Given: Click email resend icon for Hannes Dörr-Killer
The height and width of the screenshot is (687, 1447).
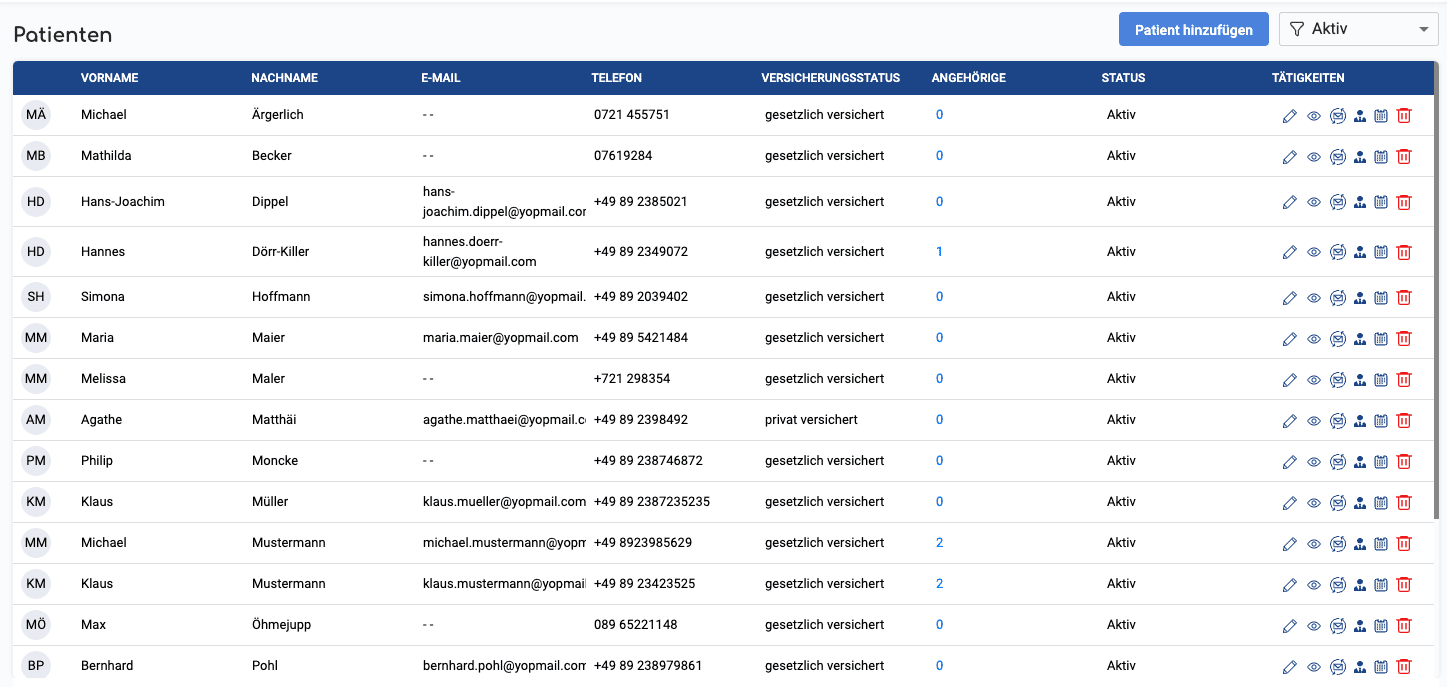Looking at the screenshot, I should pyautogui.click(x=1338, y=253).
